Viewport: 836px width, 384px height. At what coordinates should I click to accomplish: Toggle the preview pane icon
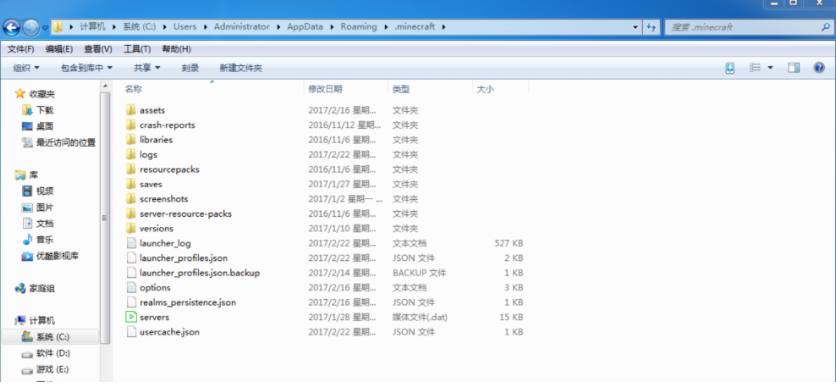tap(794, 68)
